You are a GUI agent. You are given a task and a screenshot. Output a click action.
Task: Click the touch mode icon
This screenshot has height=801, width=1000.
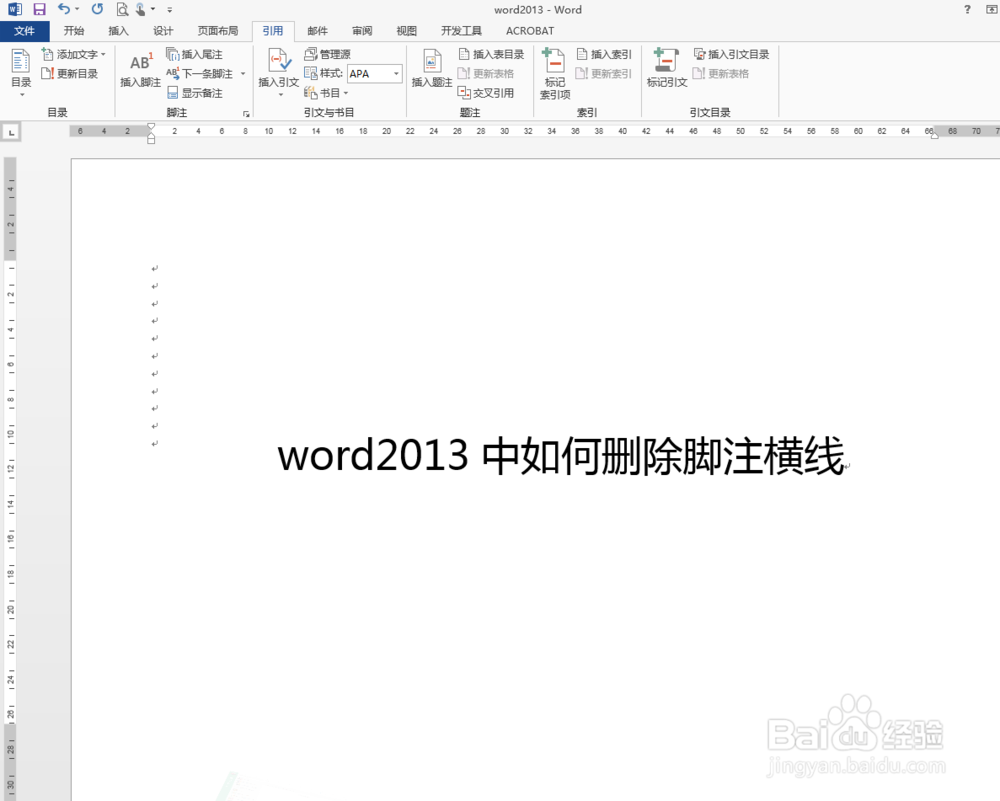141,9
